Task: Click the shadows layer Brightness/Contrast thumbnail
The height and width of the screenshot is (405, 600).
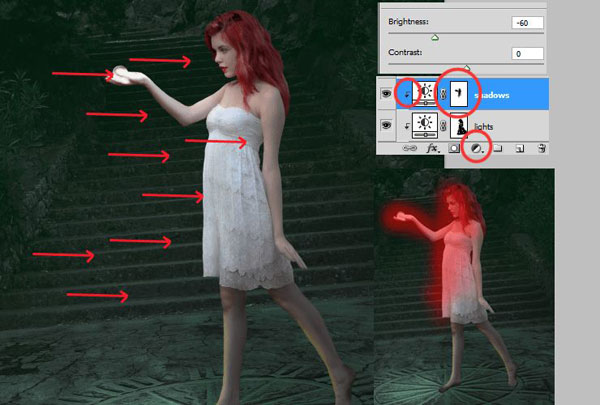Action: point(425,93)
